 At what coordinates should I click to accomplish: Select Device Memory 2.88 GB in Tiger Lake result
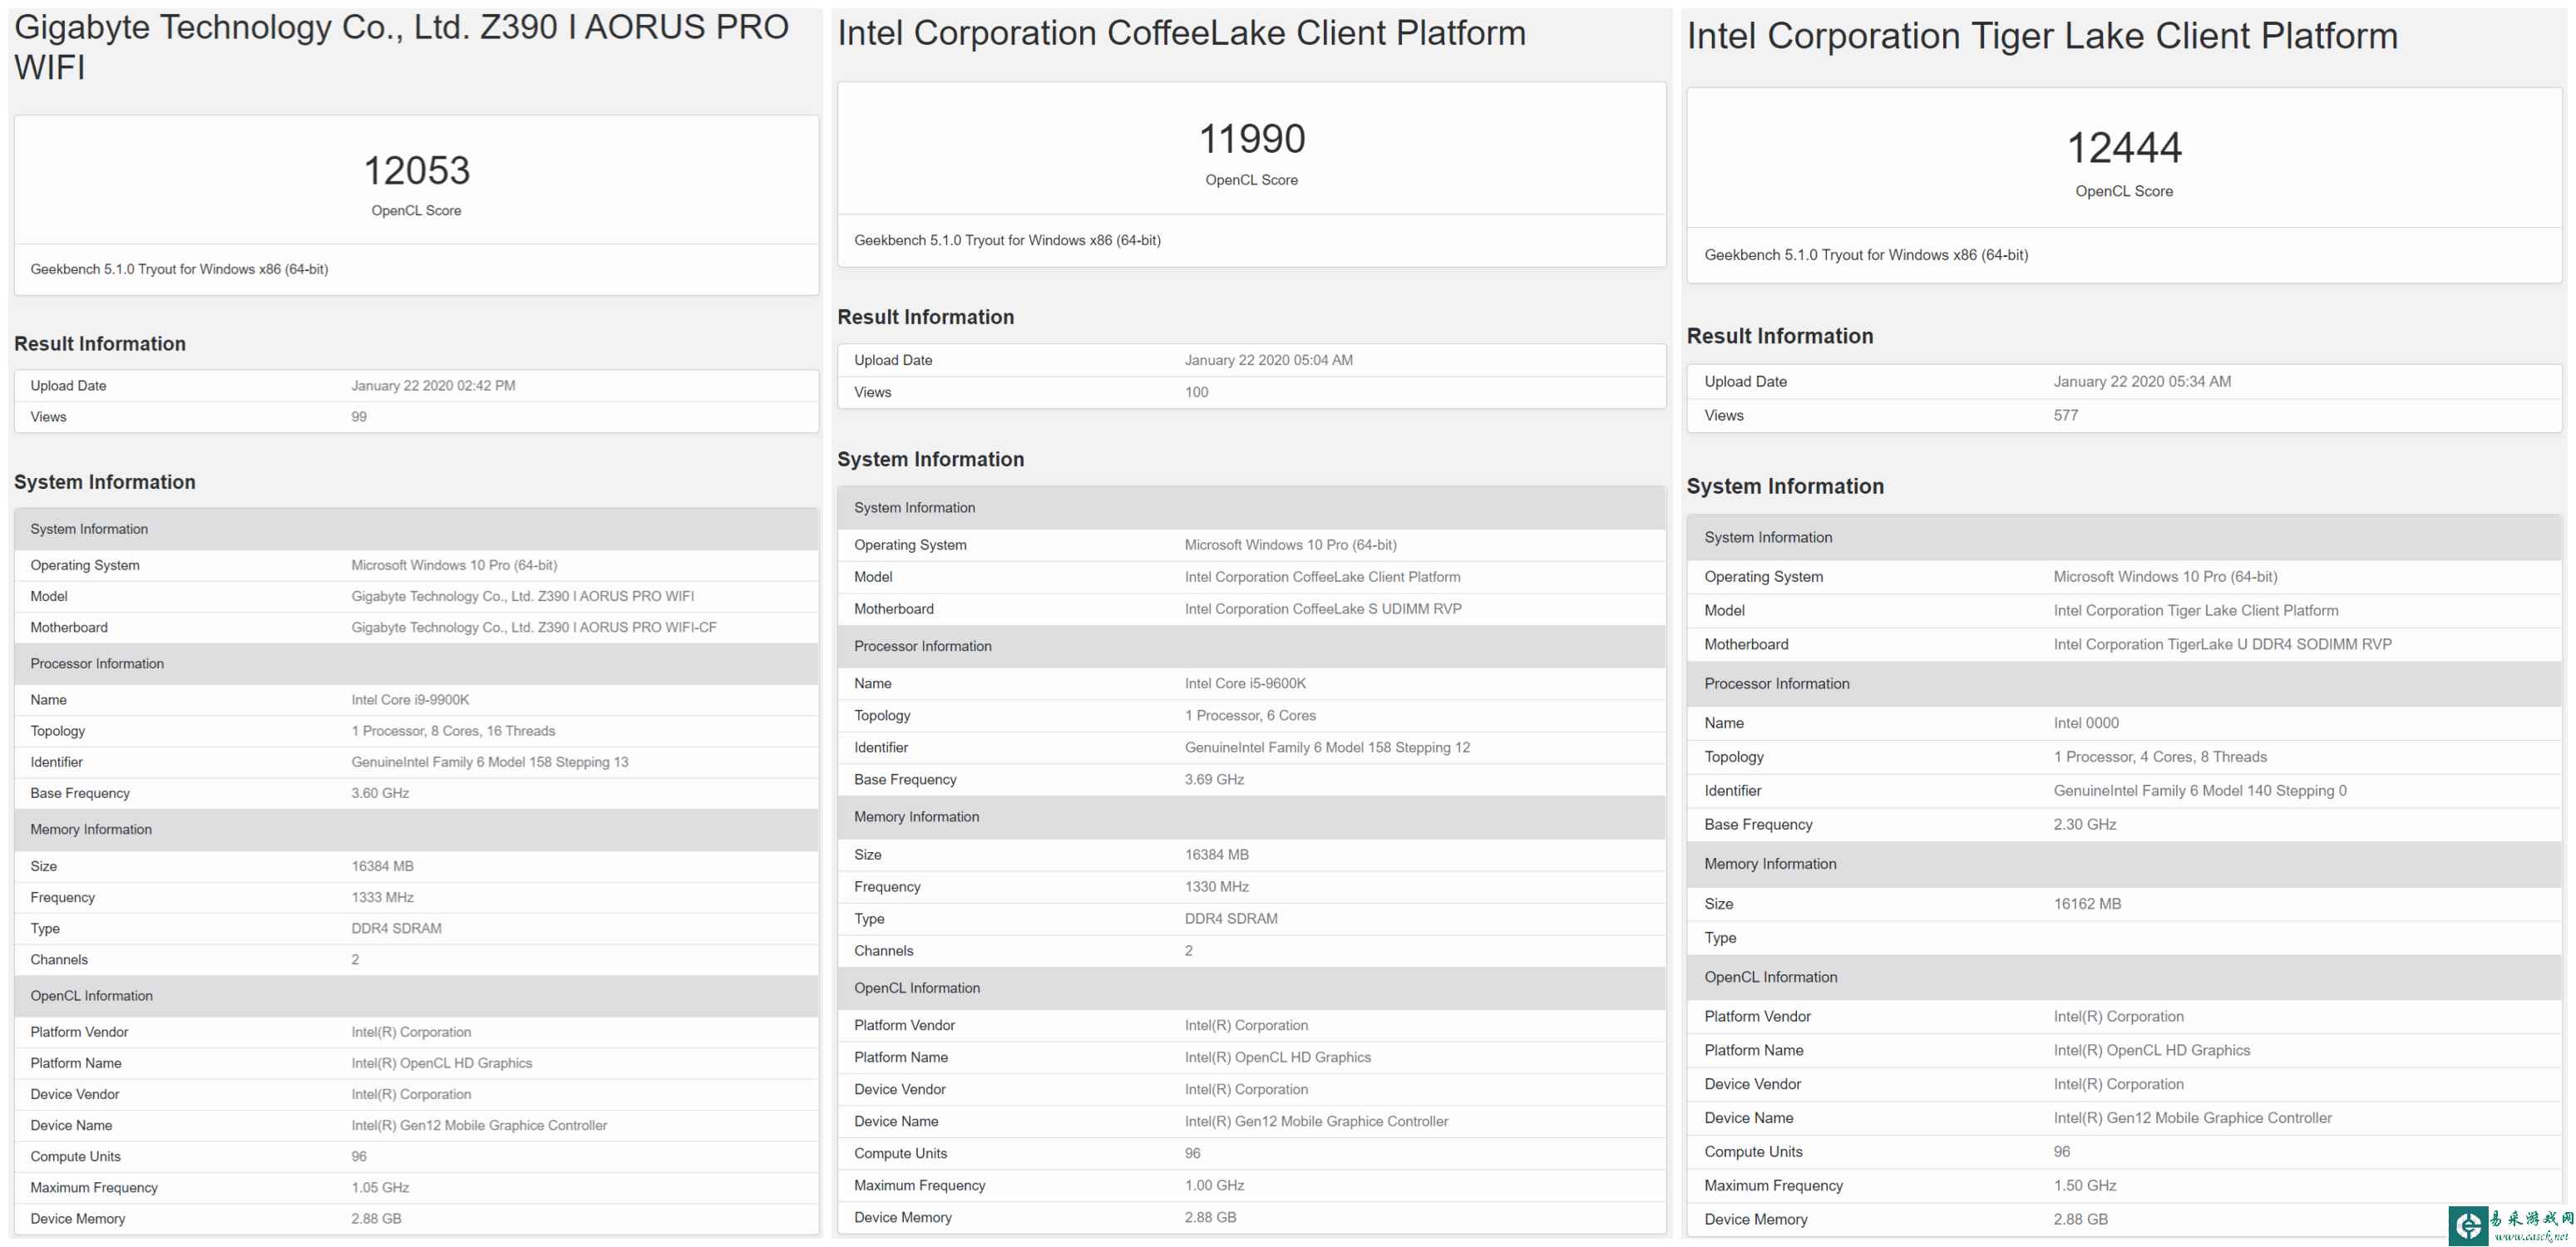2080,1220
